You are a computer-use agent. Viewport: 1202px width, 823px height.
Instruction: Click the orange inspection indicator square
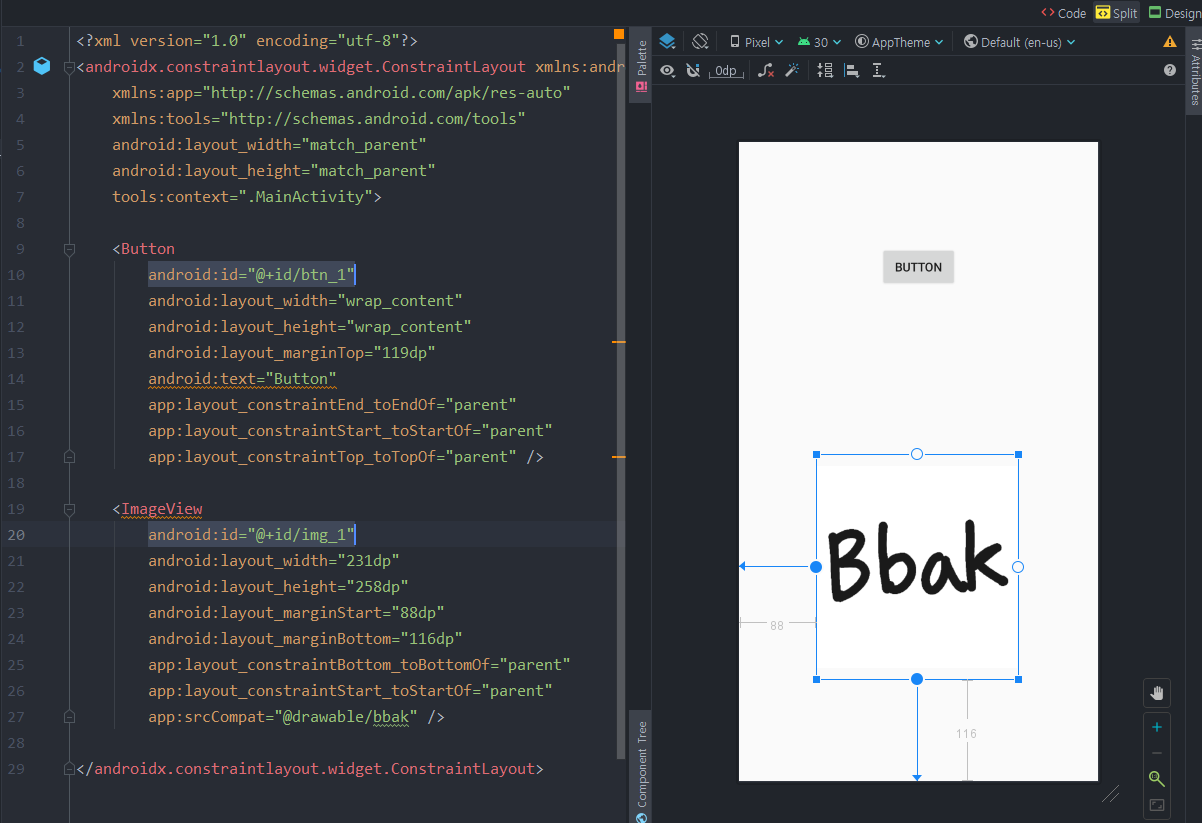(619, 35)
